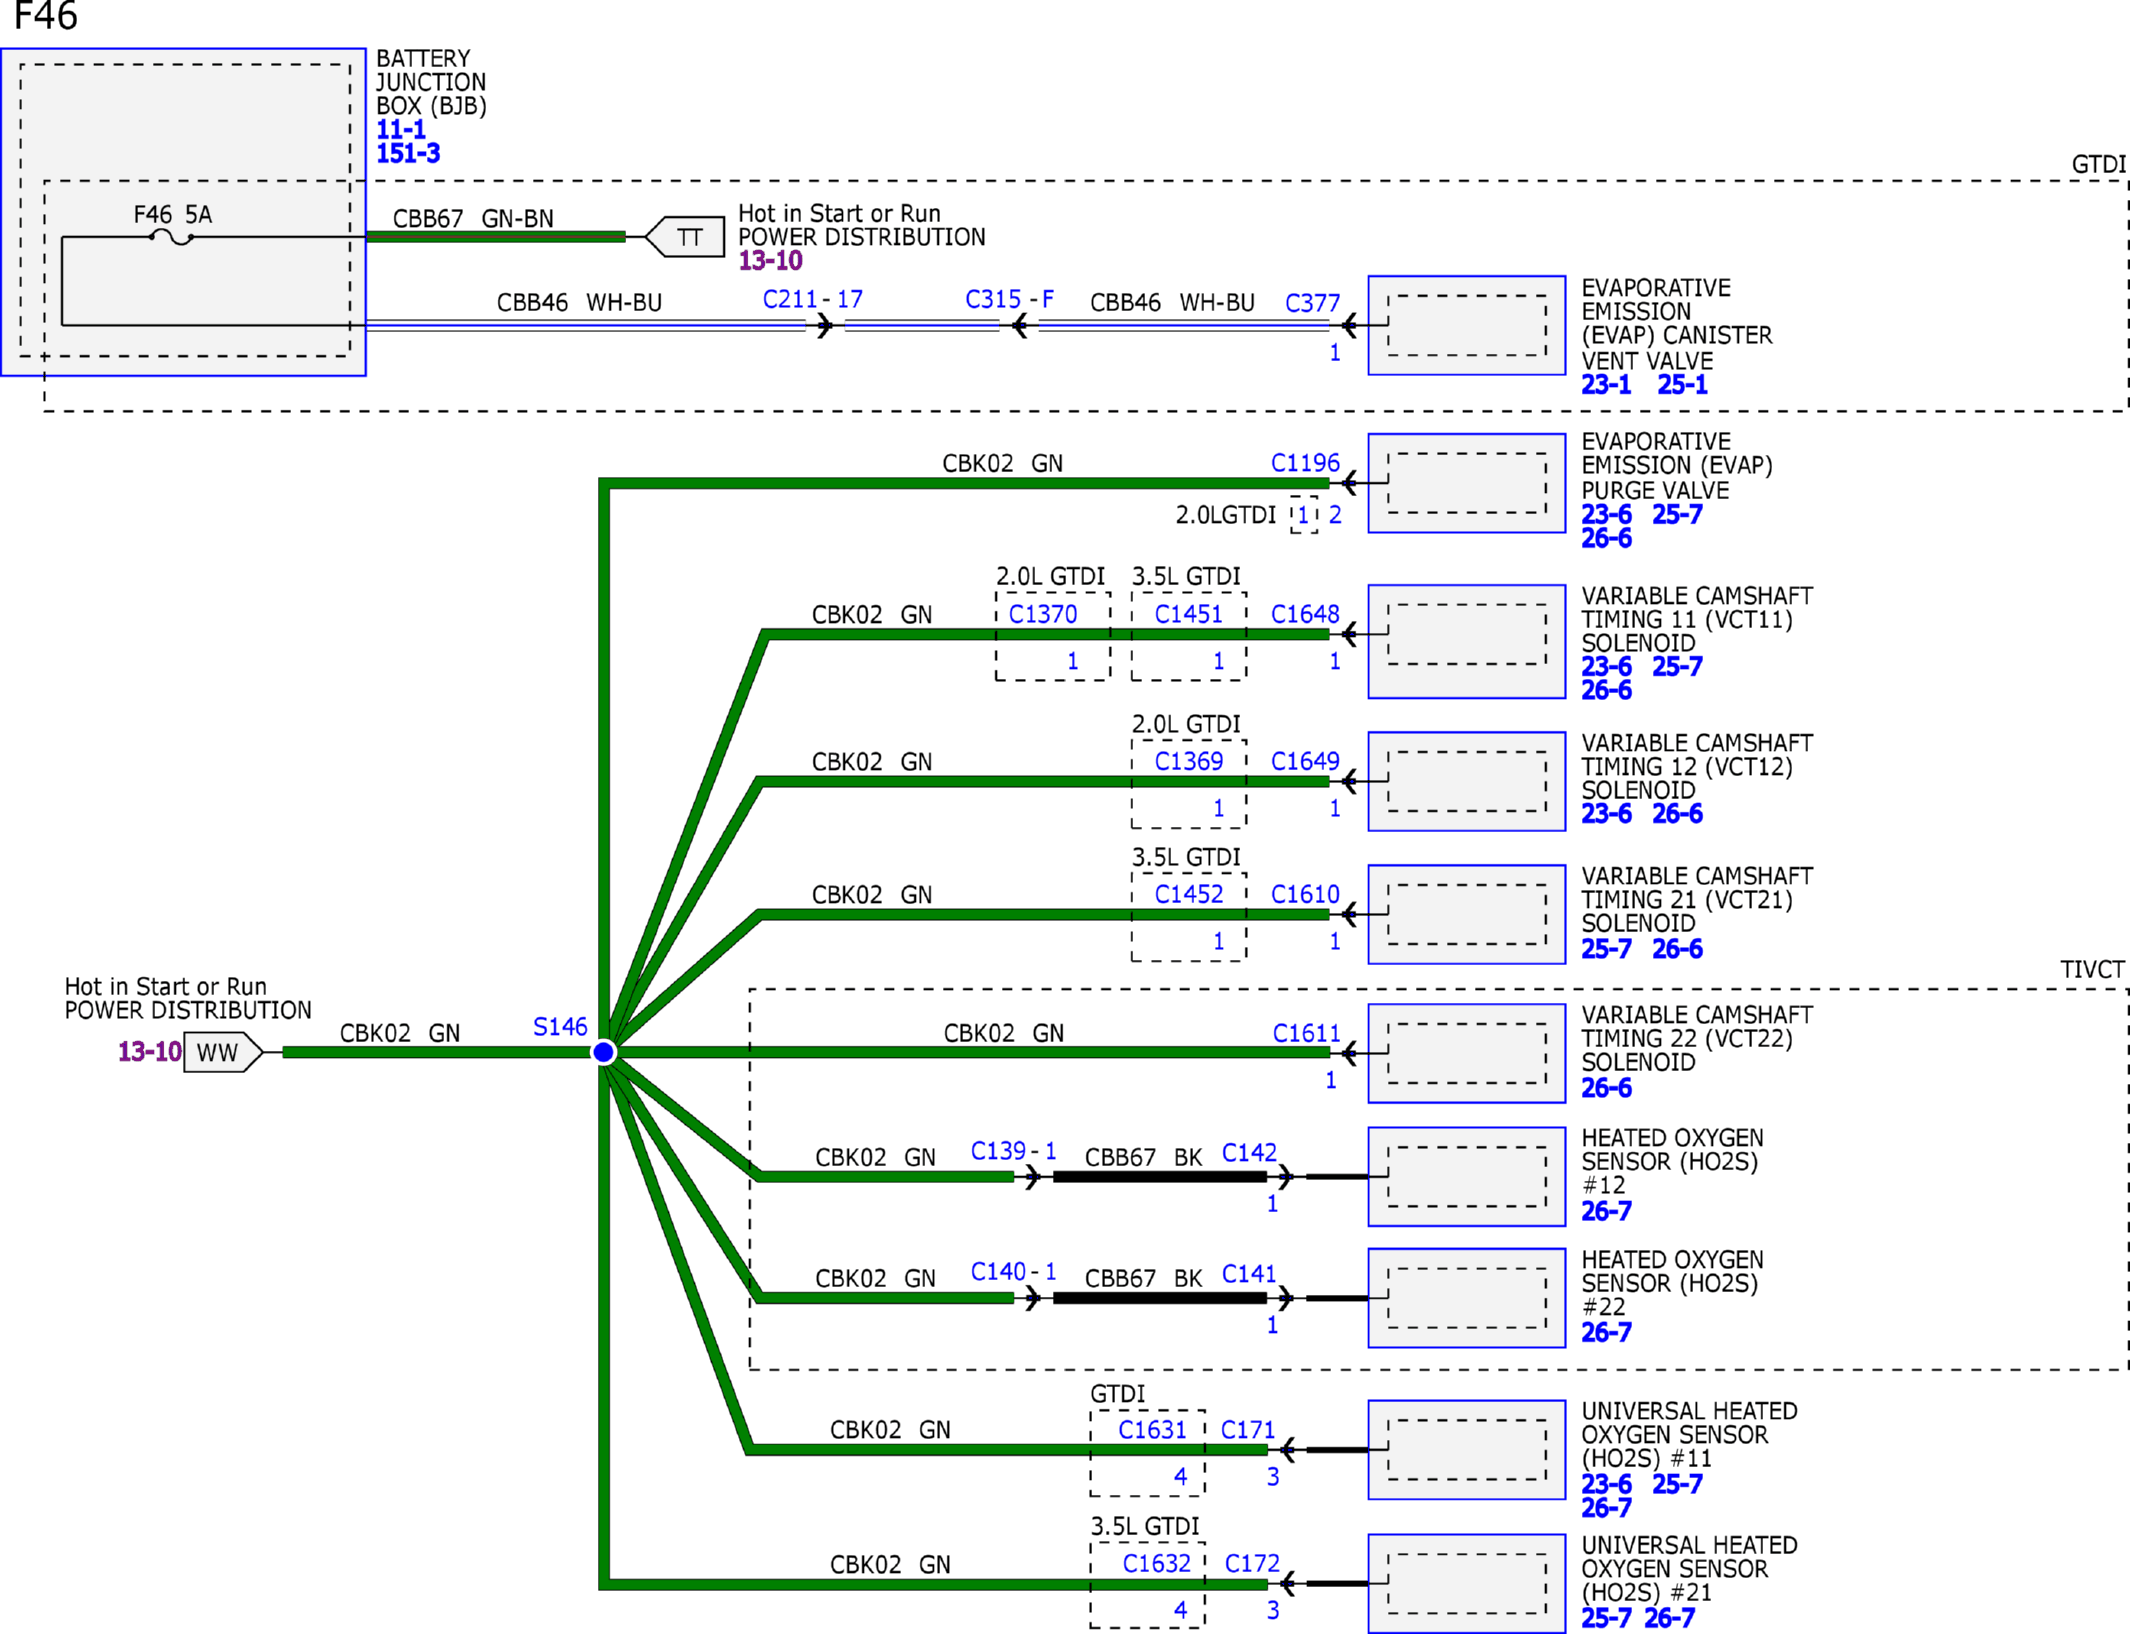Open page link 151-3 under Battery Junction Box
The height and width of the screenshot is (1634, 2130).
[x=408, y=153]
